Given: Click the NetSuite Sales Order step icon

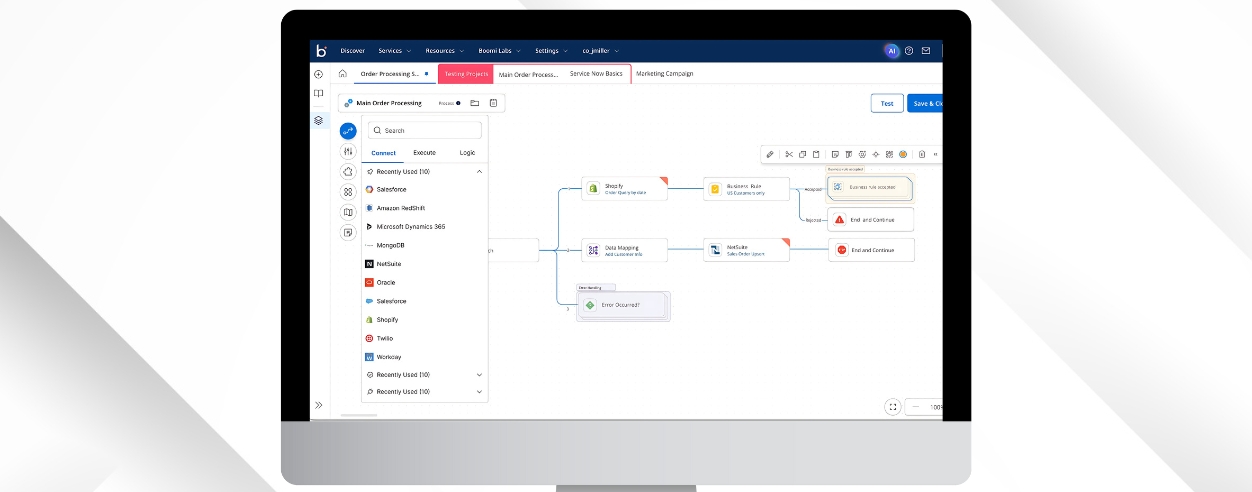Looking at the screenshot, I should point(715,250).
